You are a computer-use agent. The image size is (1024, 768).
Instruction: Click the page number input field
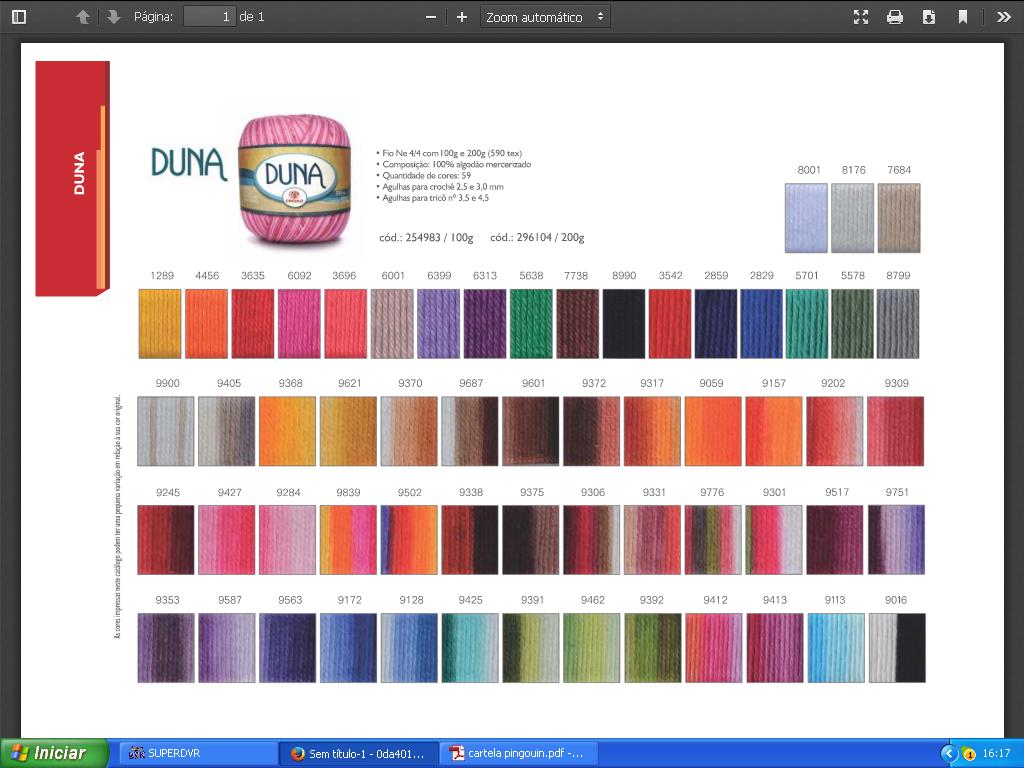point(209,17)
